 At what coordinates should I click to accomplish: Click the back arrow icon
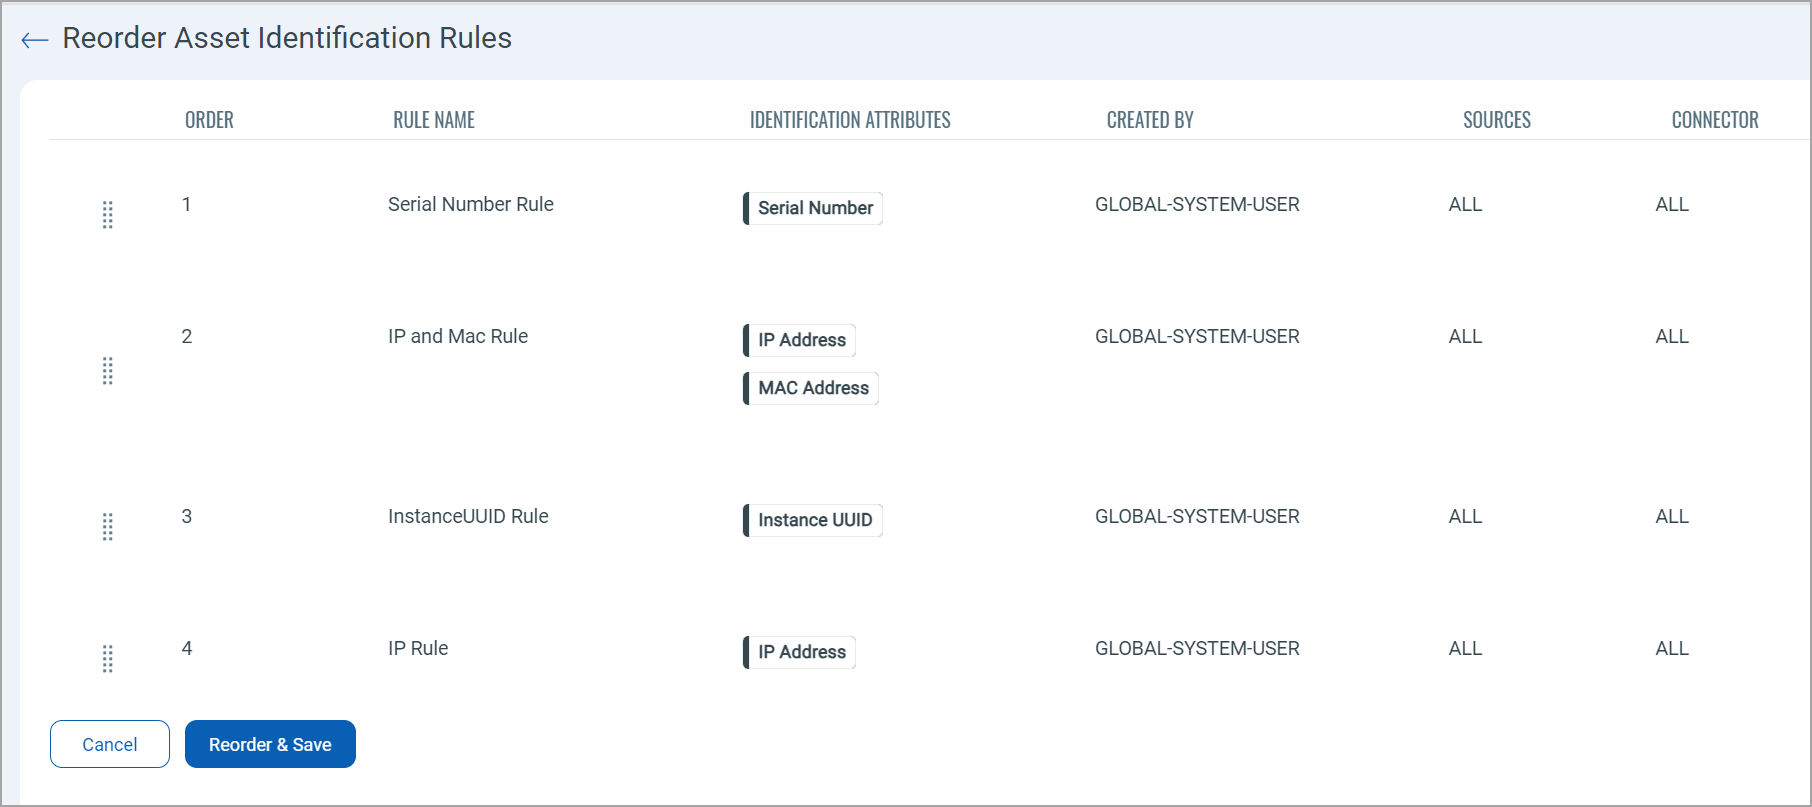(x=35, y=39)
